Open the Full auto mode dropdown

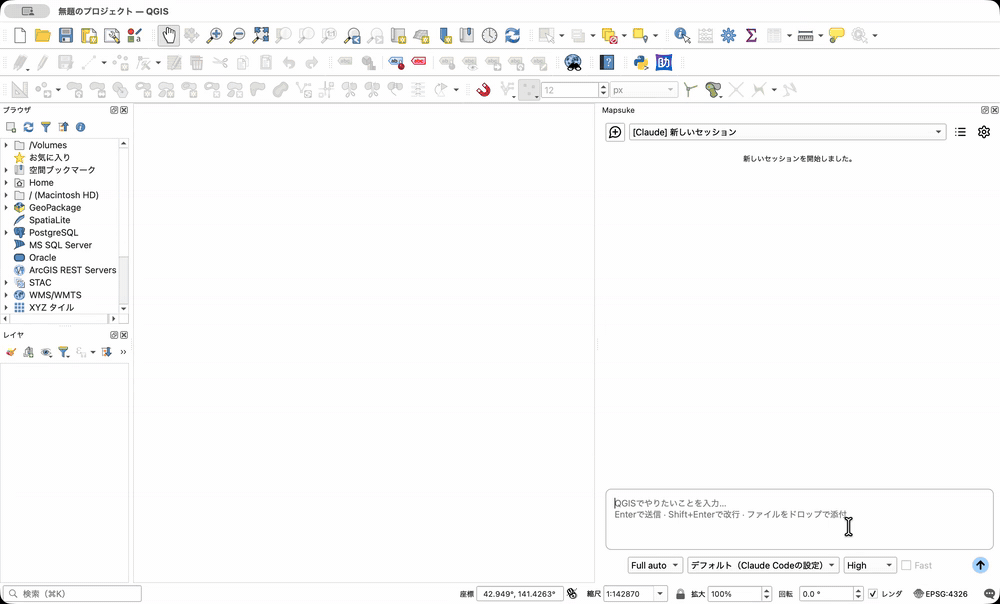(655, 566)
